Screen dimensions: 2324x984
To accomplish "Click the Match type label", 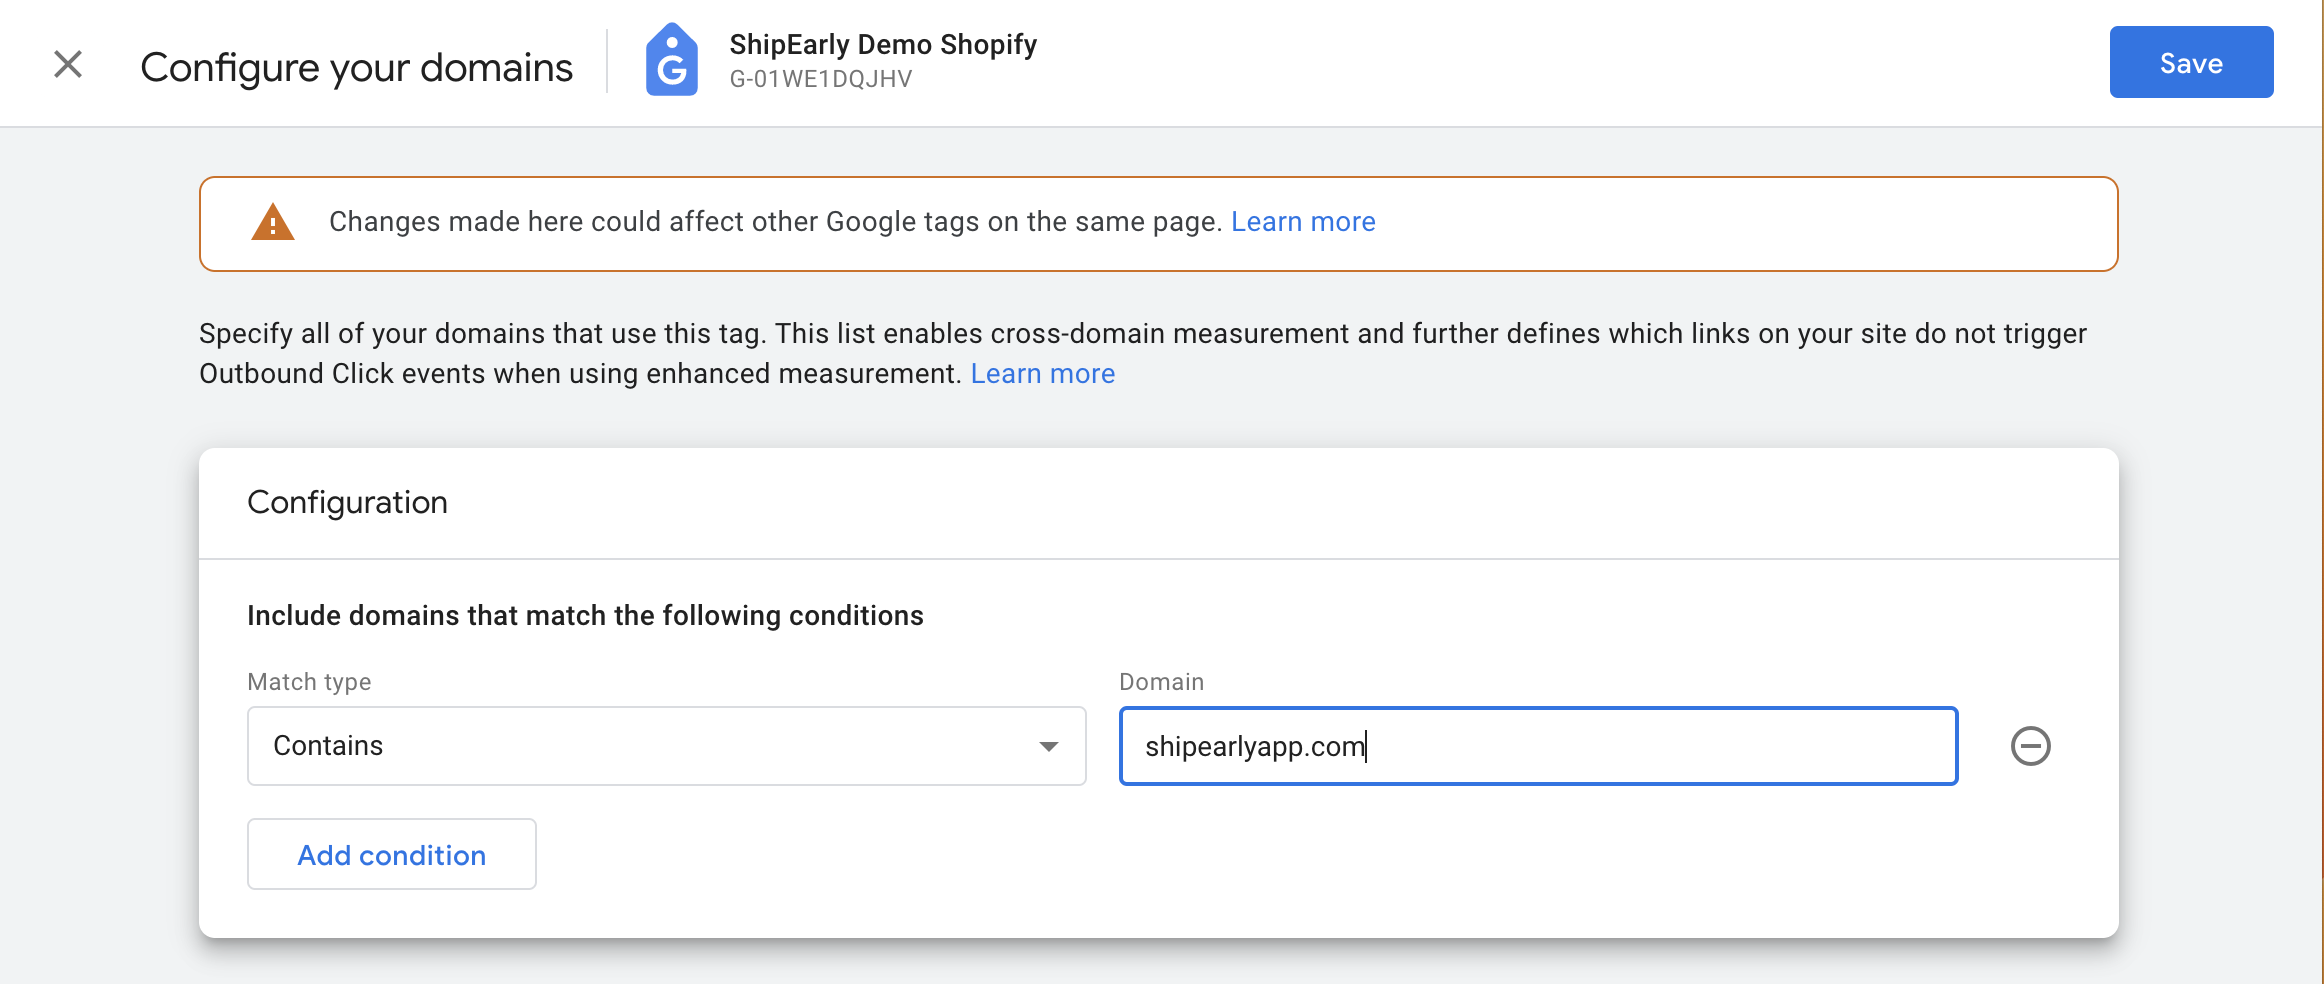I will 309,682.
